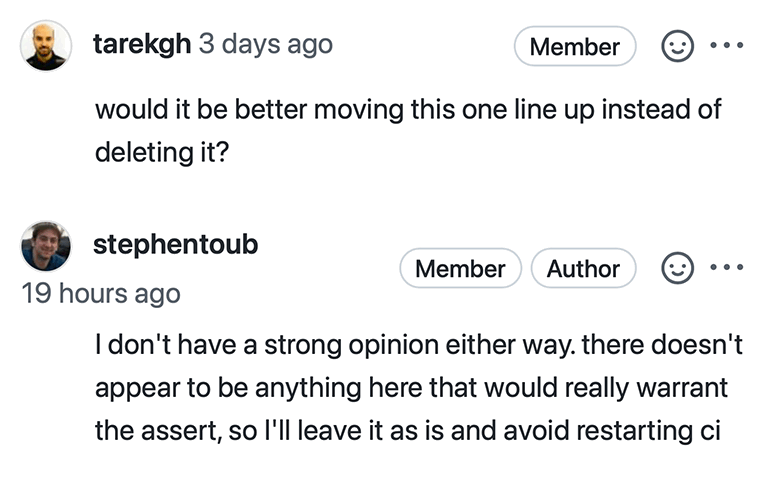Open the stephentoub username link

[175, 244]
